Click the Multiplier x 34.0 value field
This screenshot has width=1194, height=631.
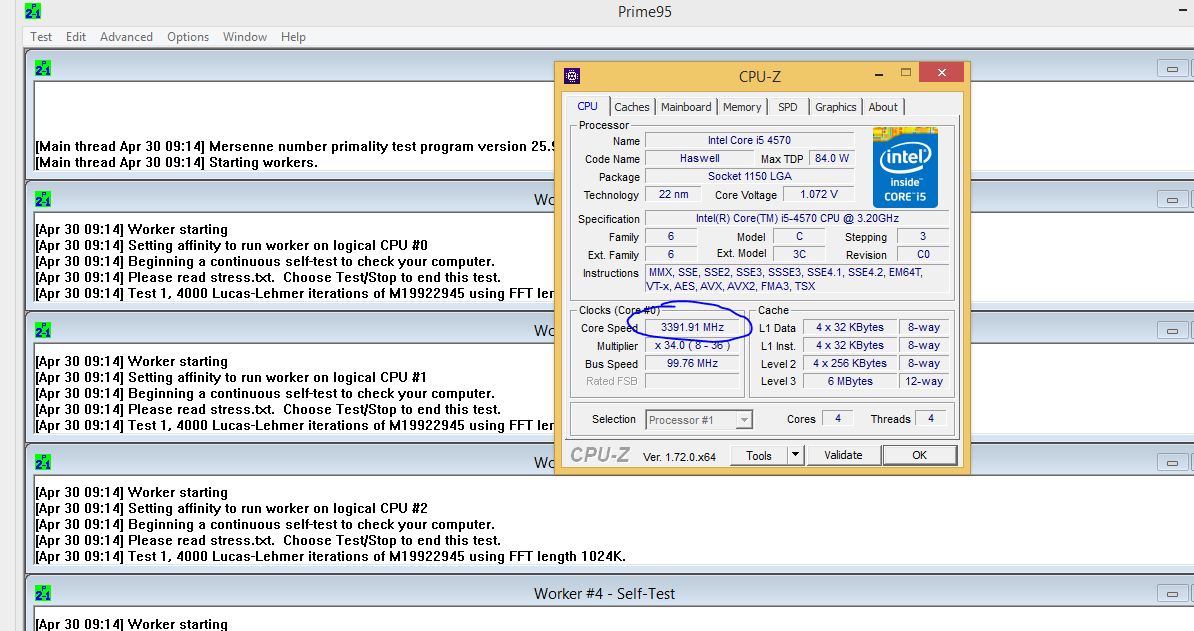[x=692, y=346]
